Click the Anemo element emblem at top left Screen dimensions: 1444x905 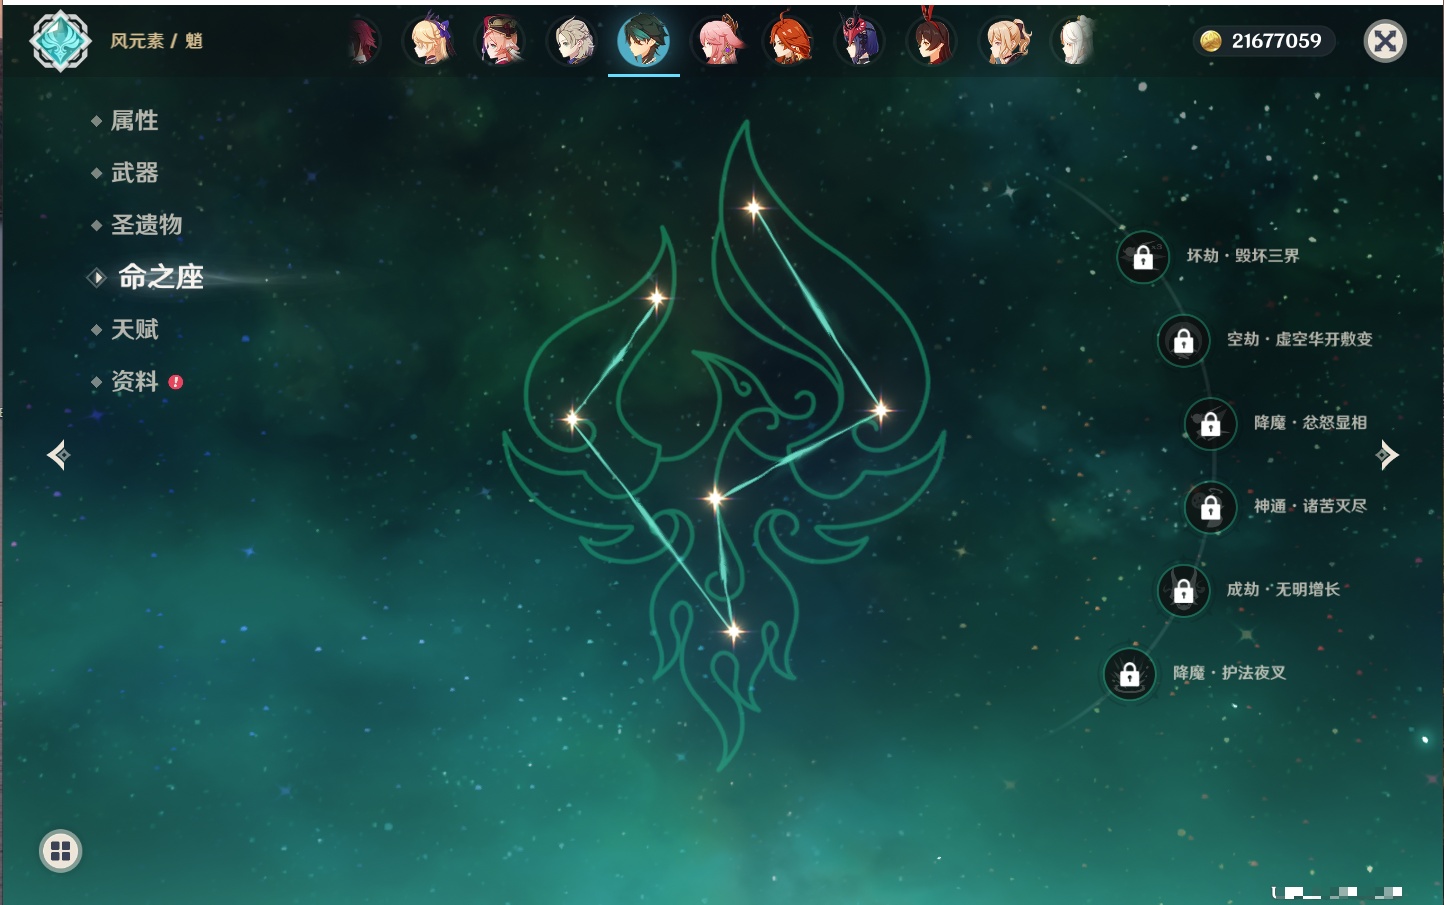[x=60, y=41]
